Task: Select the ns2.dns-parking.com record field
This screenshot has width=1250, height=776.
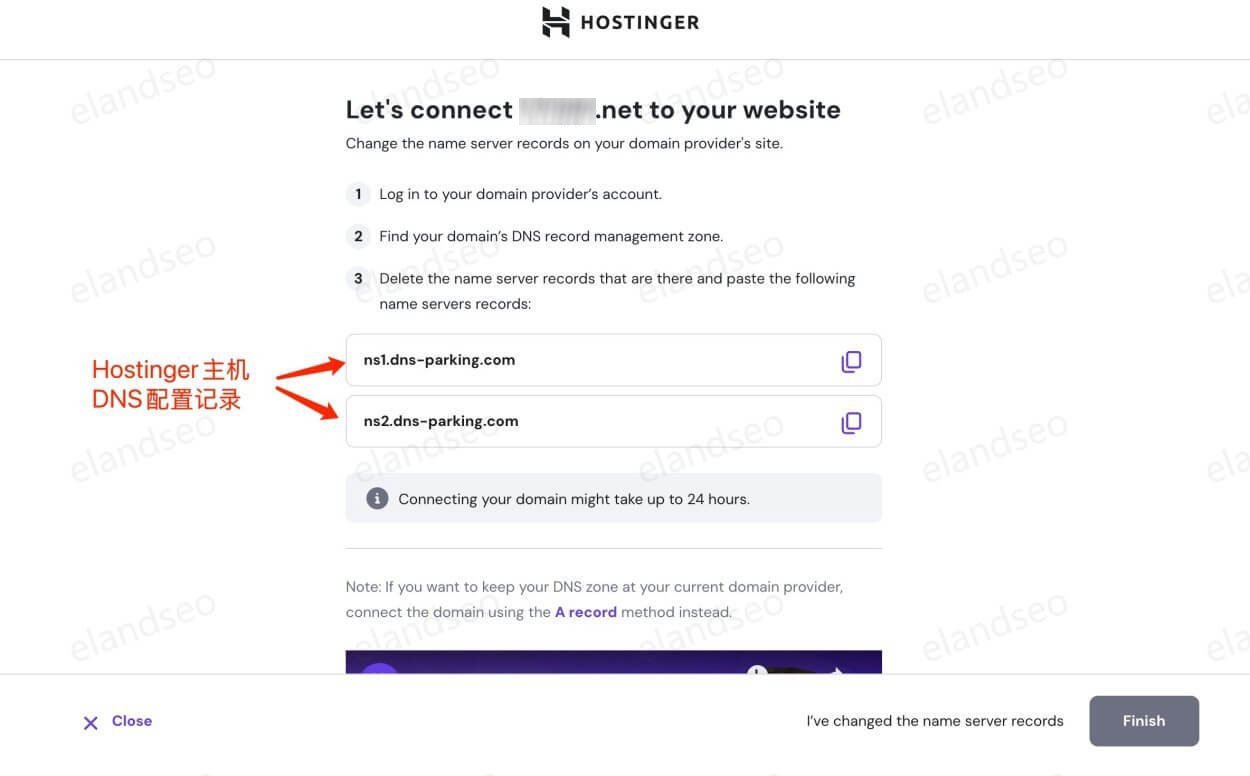Action: (613, 421)
